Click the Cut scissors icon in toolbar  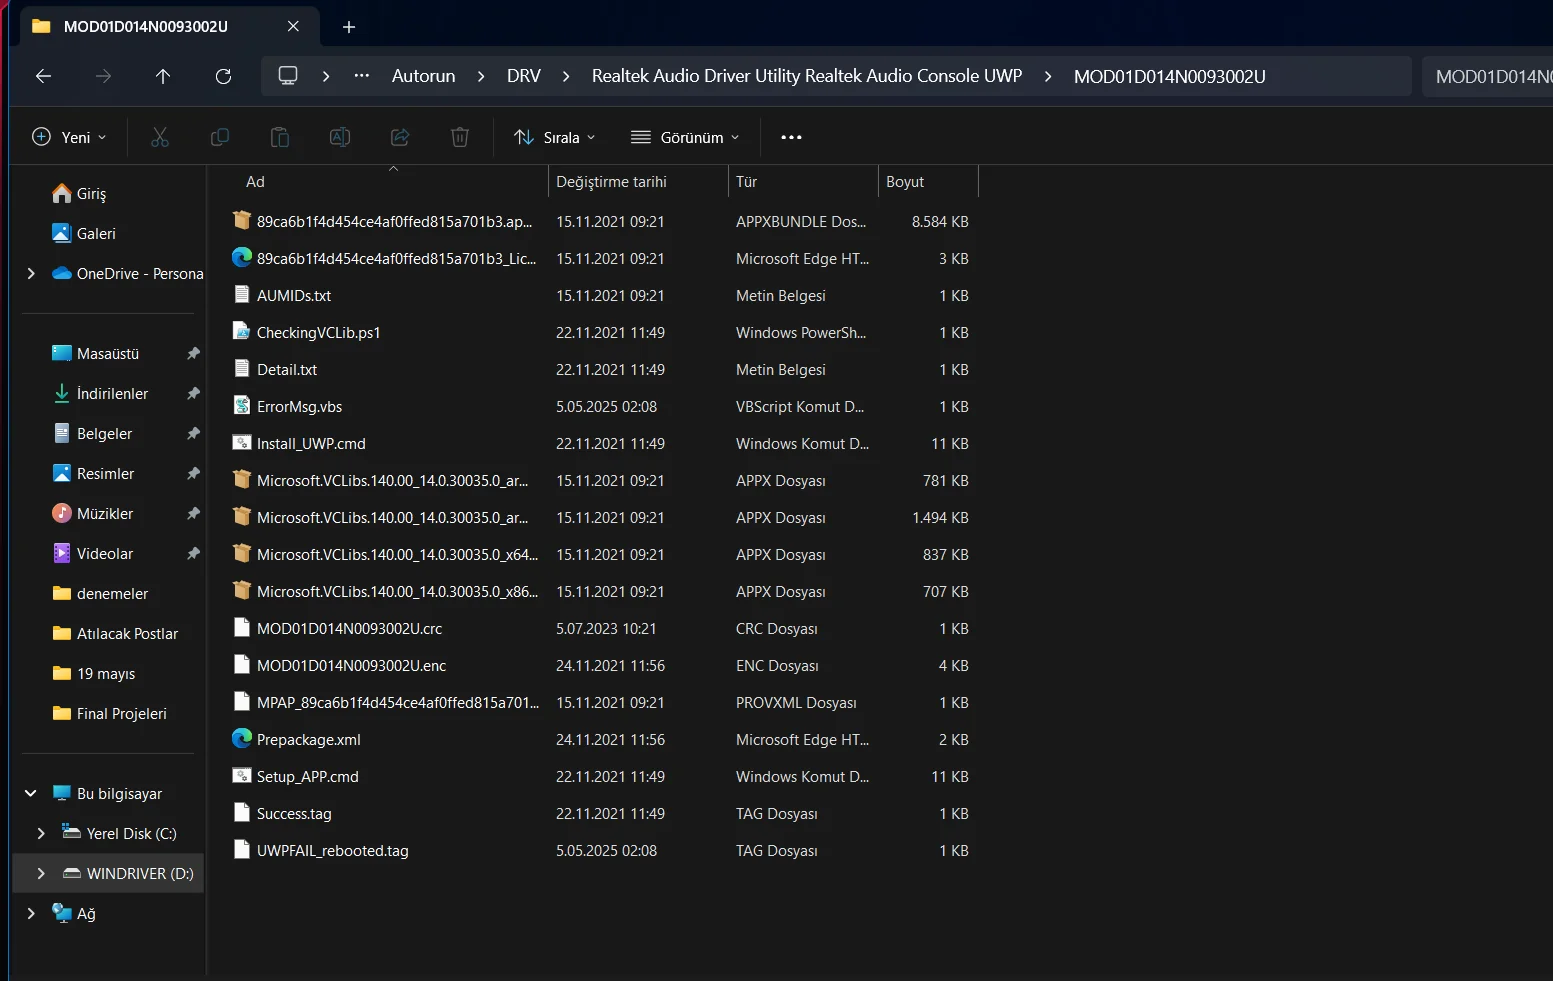point(160,137)
